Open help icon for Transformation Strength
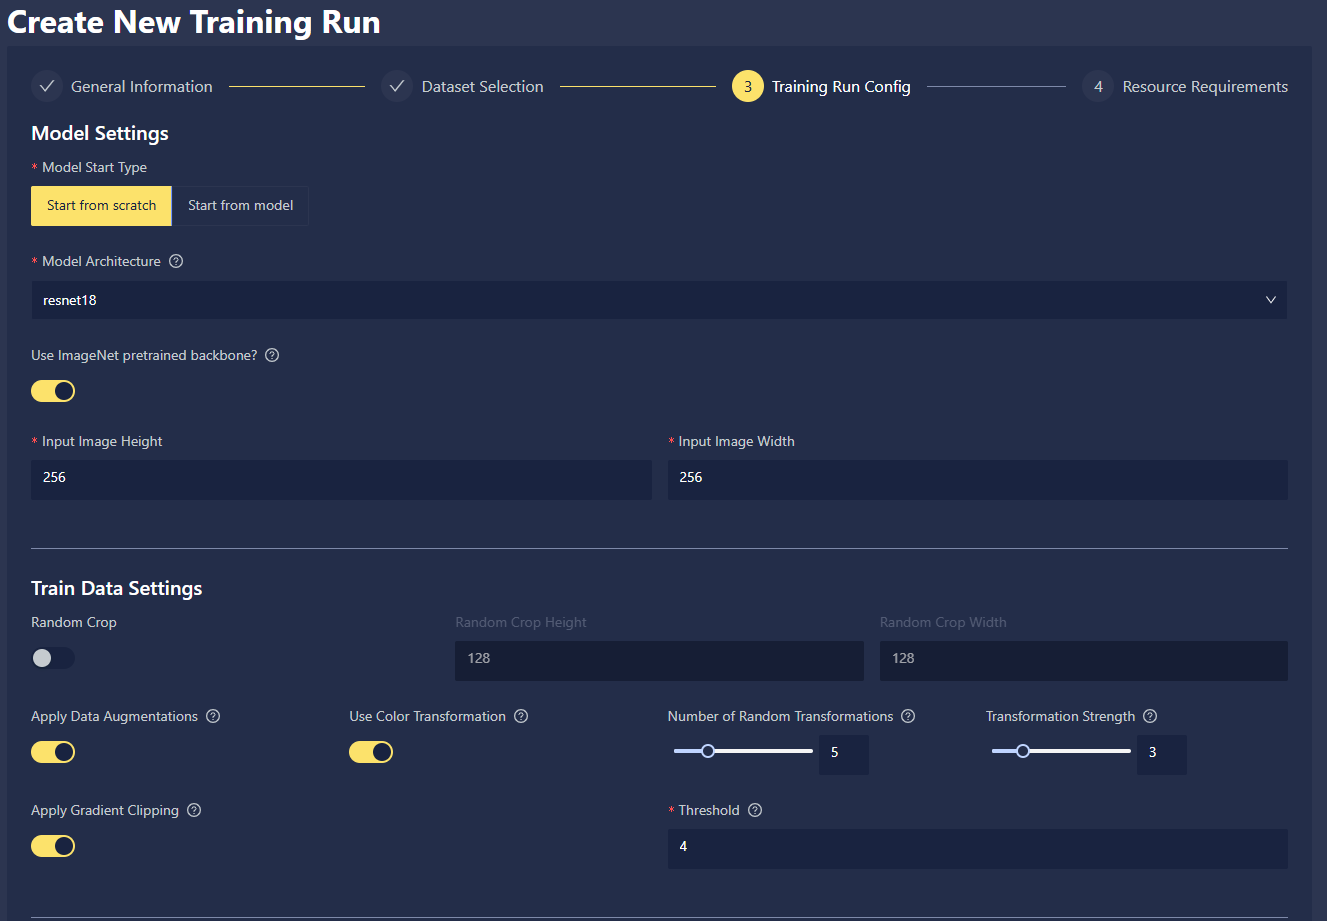The height and width of the screenshot is (921, 1327). point(1150,716)
